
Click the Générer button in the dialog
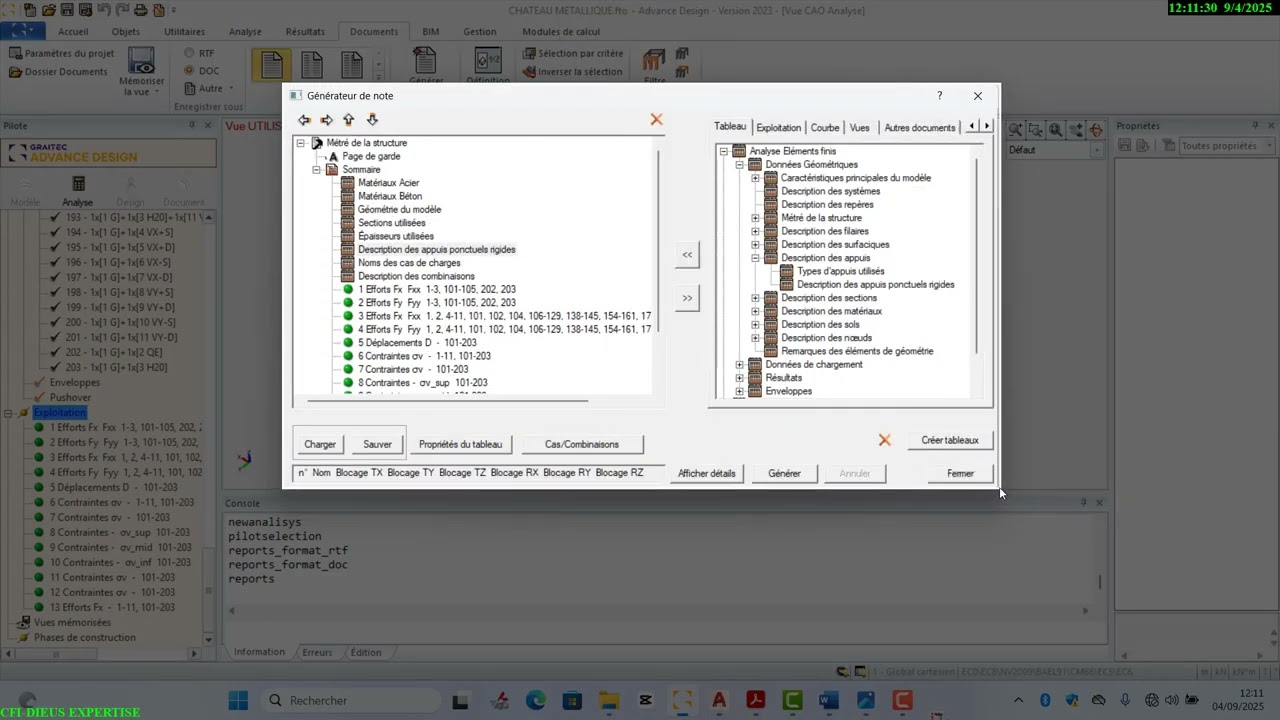784,473
